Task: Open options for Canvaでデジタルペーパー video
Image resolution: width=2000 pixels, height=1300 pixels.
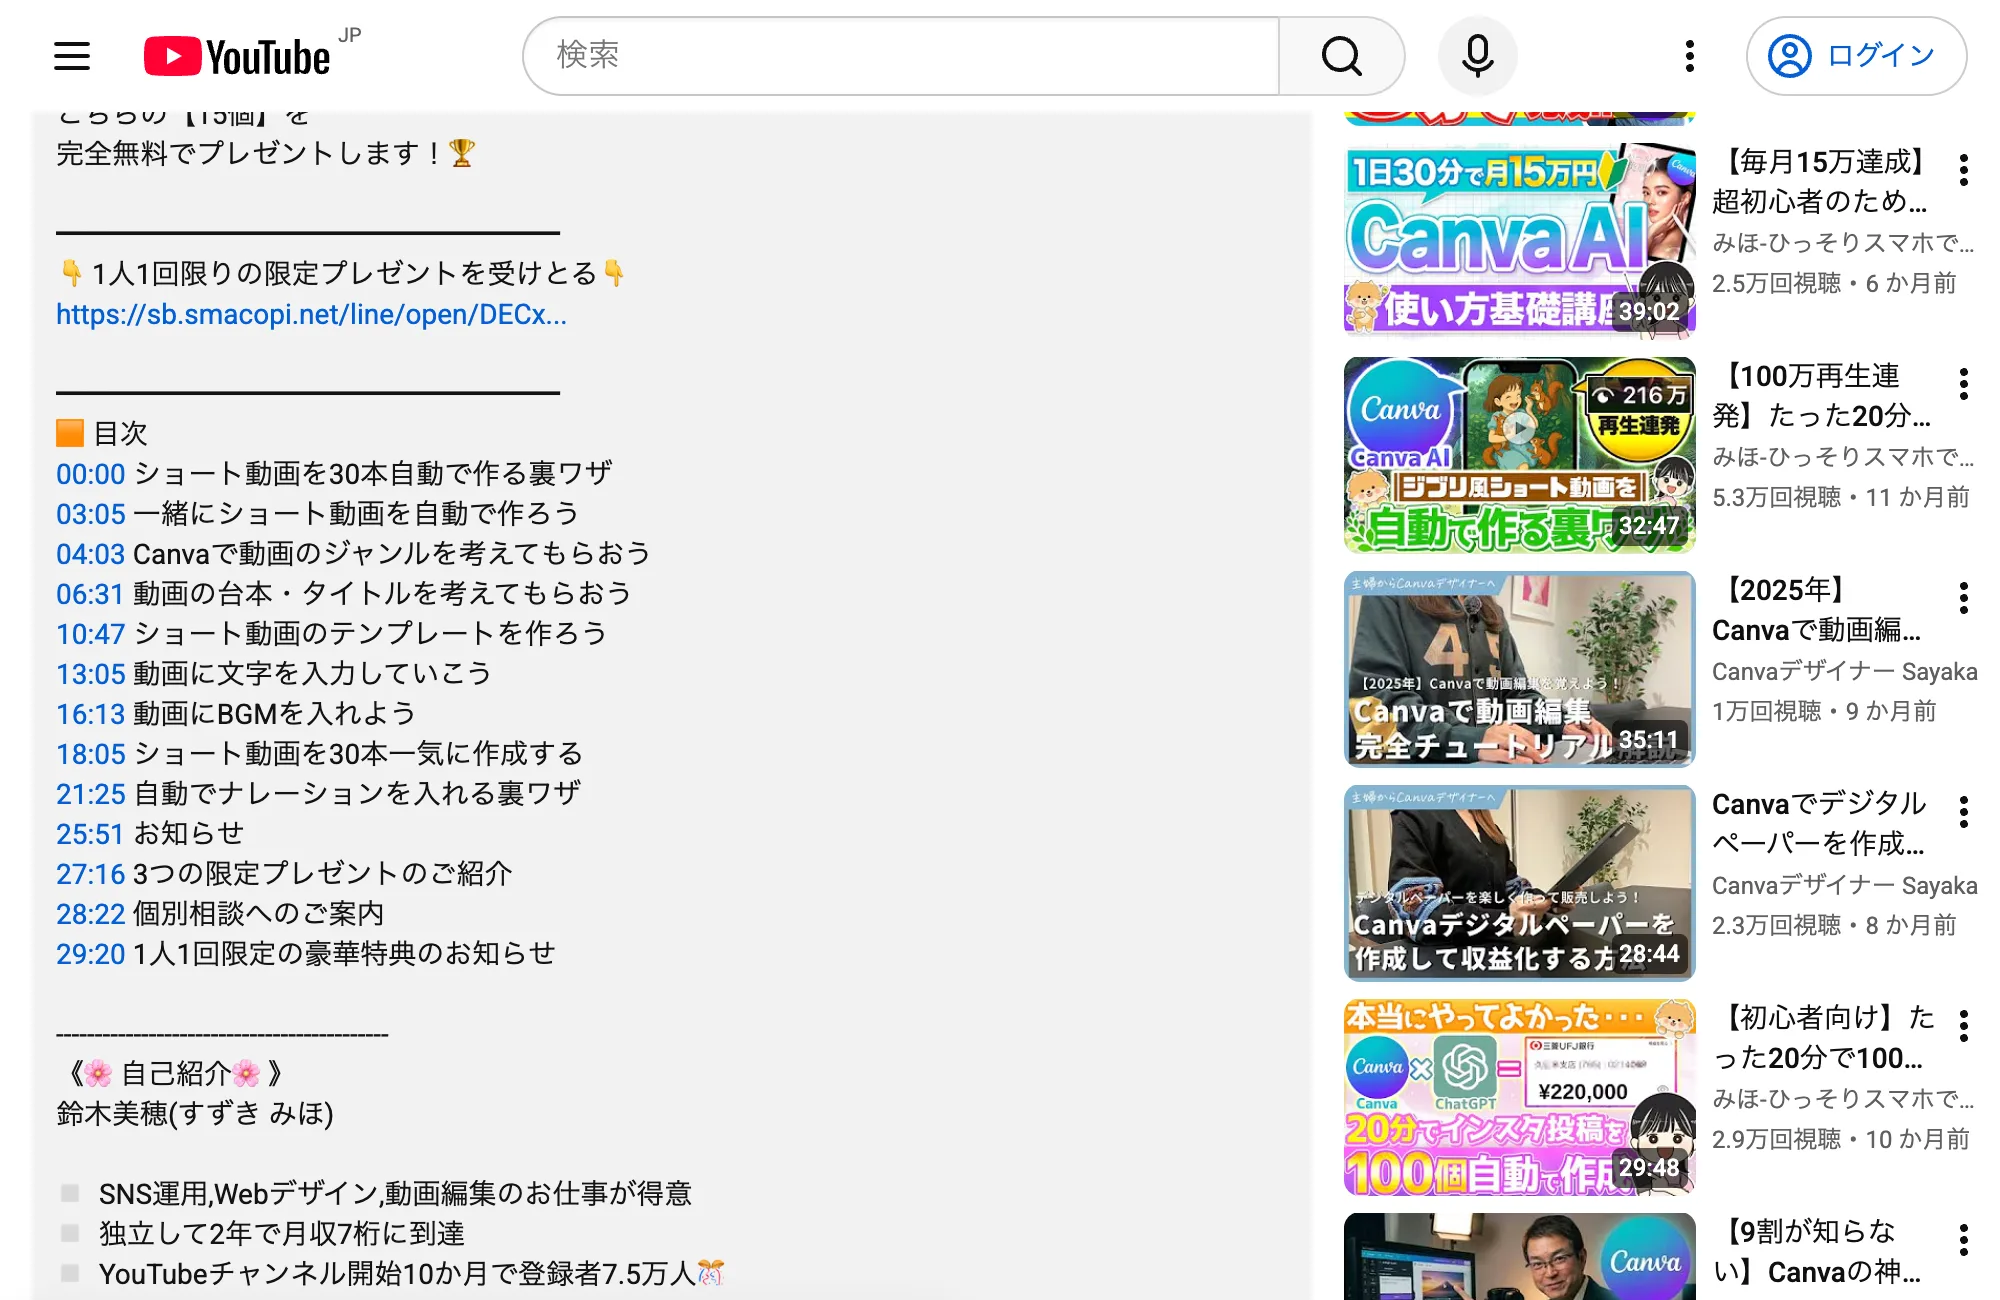Action: [x=1964, y=812]
